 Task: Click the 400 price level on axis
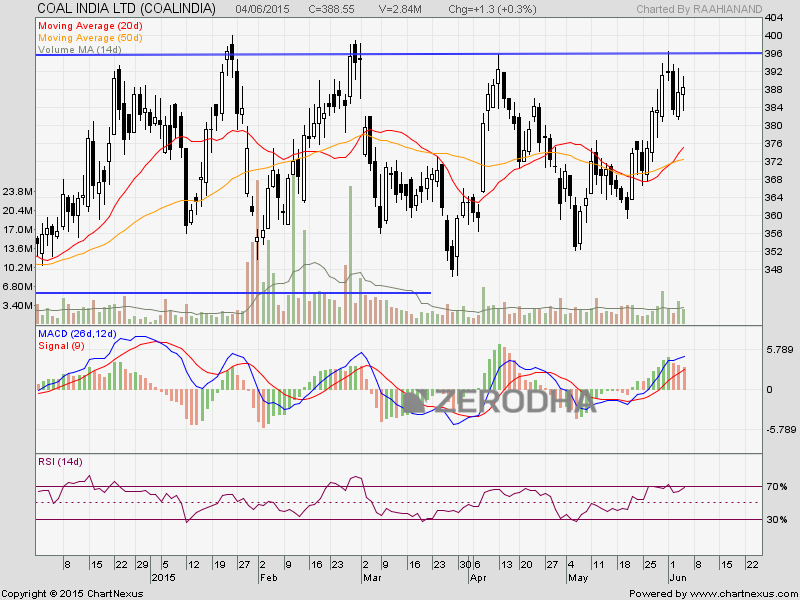click(x=774, y=36)
